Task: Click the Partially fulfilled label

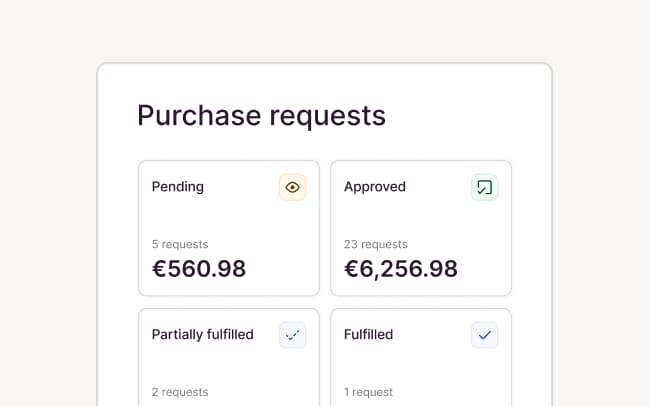Action: (202, 334)
